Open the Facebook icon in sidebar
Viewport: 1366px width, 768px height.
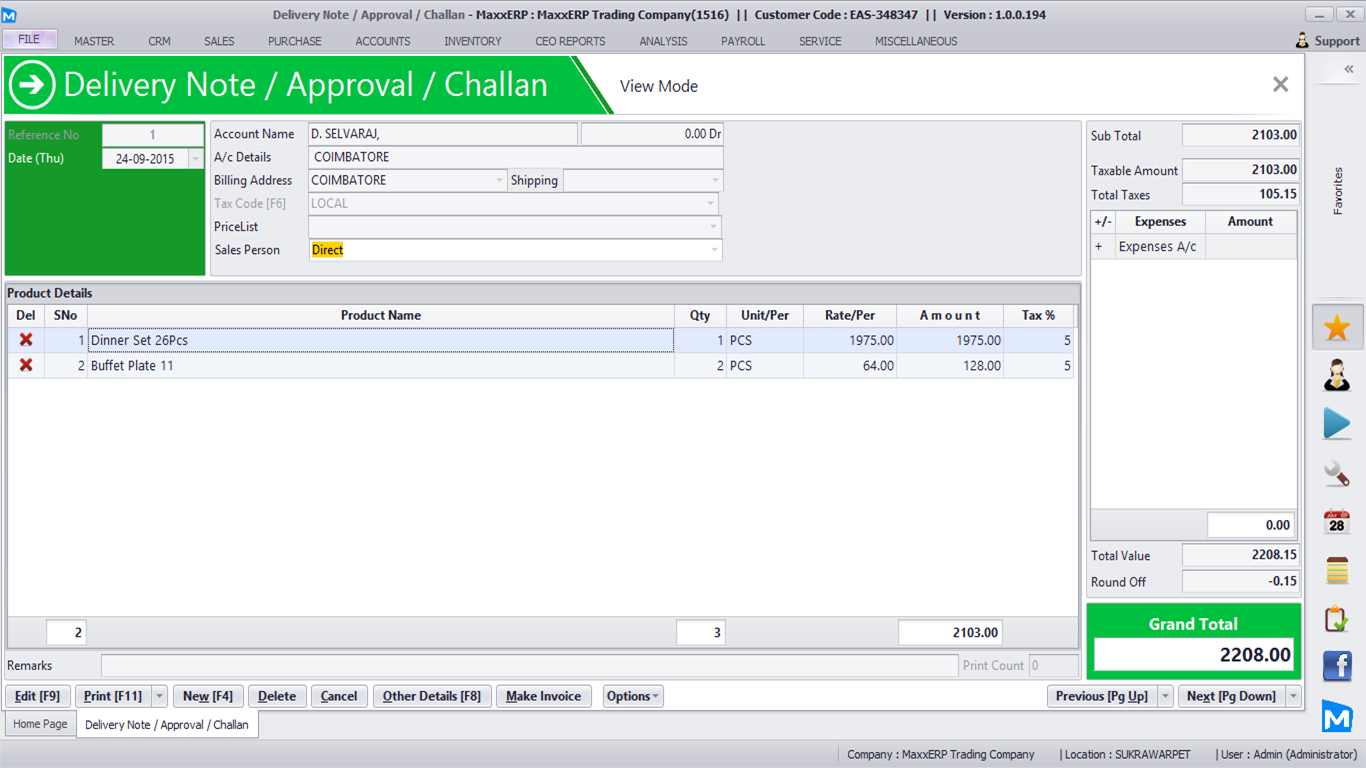(x=1337, y=666)
